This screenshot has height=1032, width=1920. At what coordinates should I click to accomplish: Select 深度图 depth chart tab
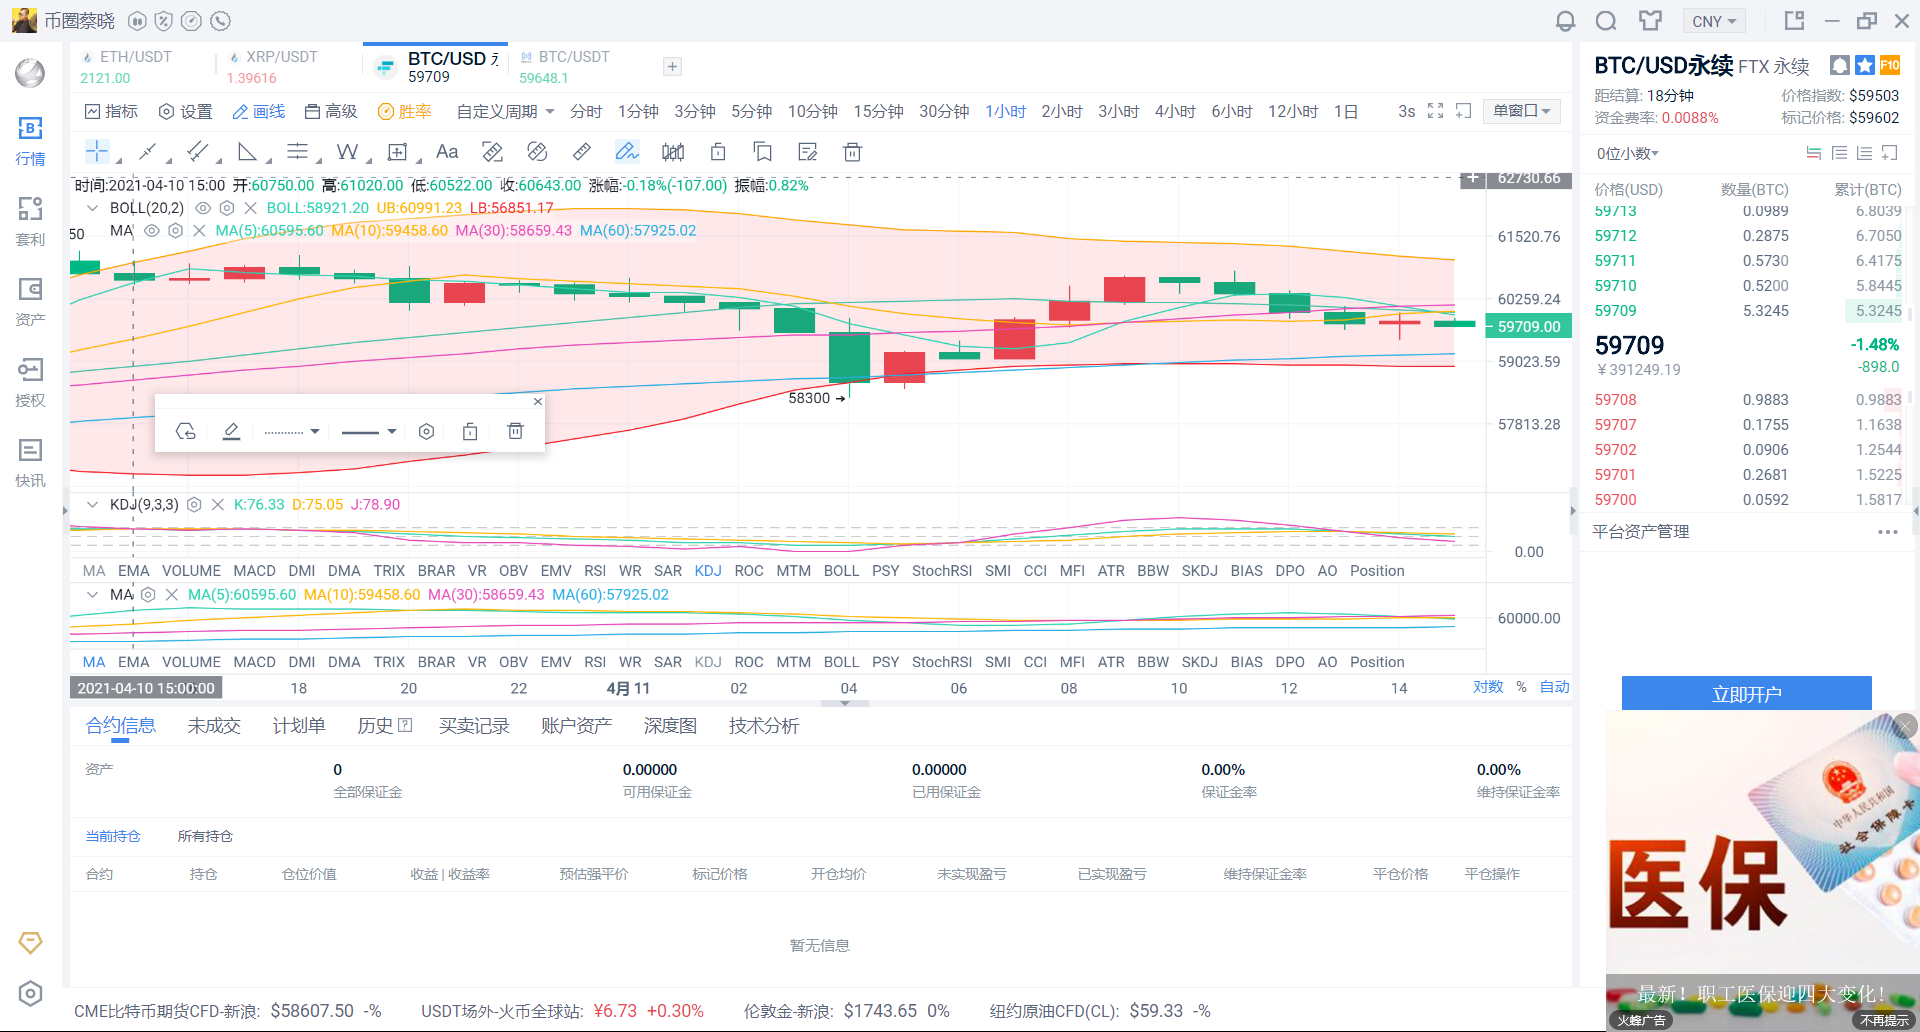coord(670,726)
